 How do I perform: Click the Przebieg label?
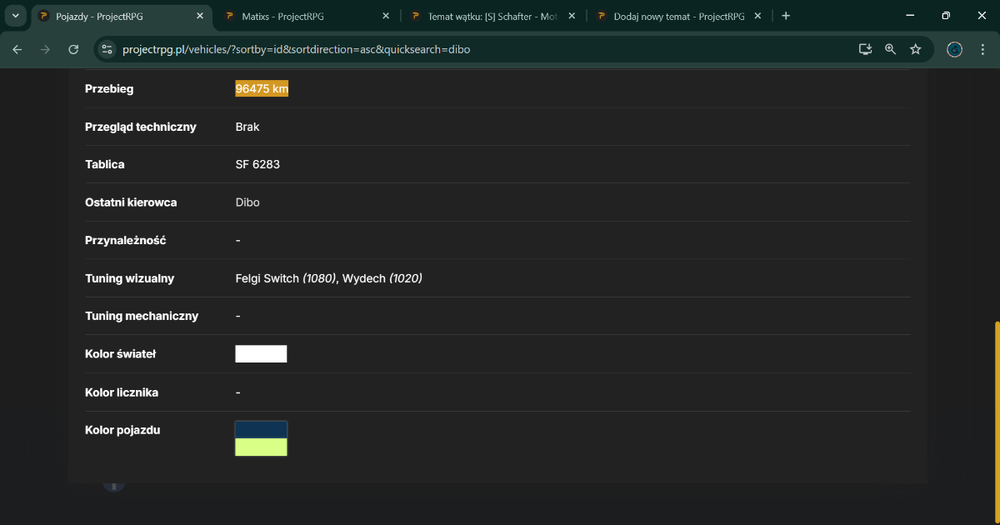[109, 89]
